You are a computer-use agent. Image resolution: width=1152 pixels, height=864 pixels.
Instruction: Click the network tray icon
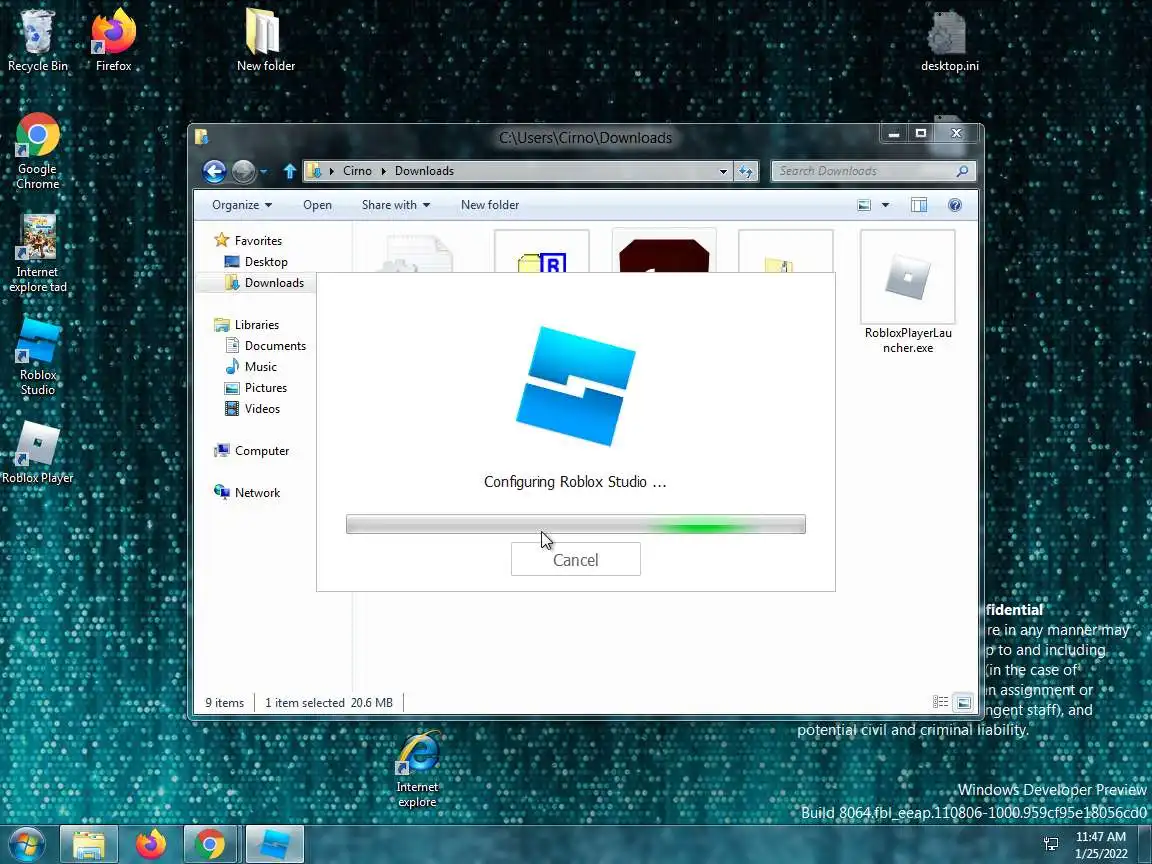click(x=1051, y=844)
